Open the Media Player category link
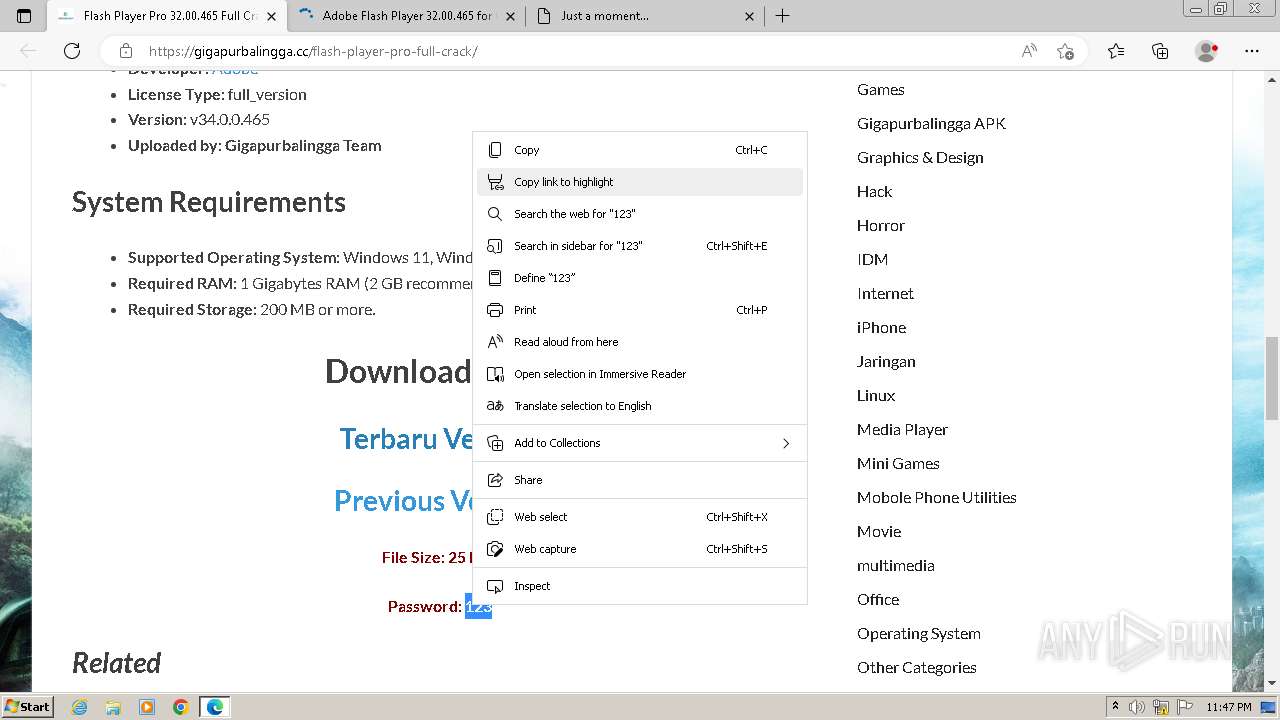 (x=902, y=430)
